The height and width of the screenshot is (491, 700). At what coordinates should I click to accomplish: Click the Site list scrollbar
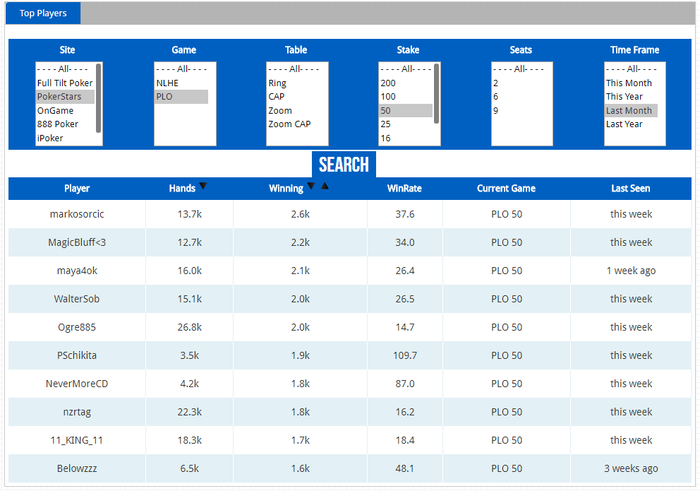[x=98, y=98]
